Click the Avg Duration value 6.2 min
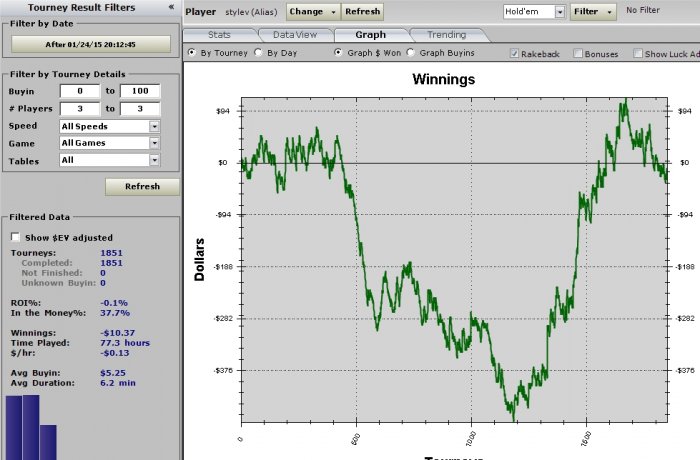The image size is (700, 460). click(118, 383)
